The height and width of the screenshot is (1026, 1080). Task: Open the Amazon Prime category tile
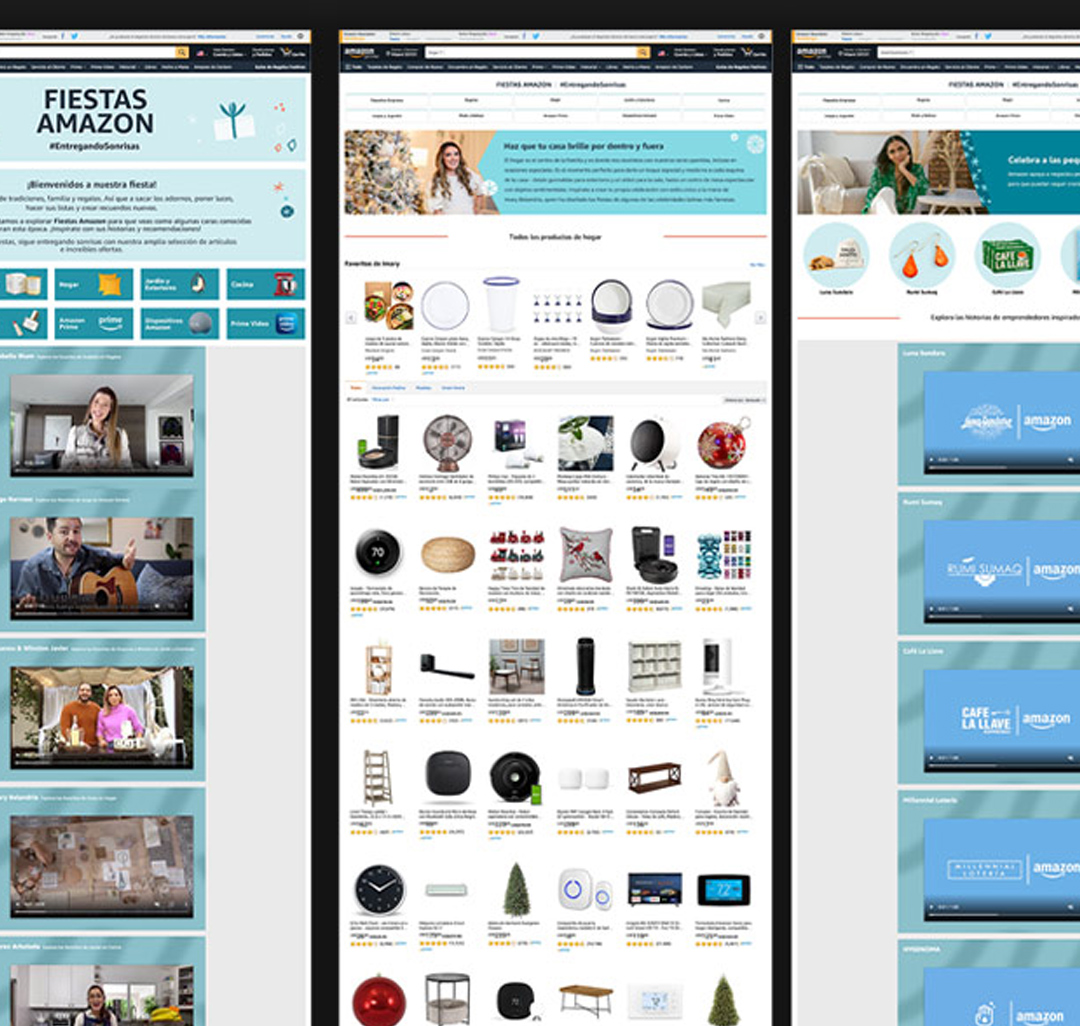point(94,323)
